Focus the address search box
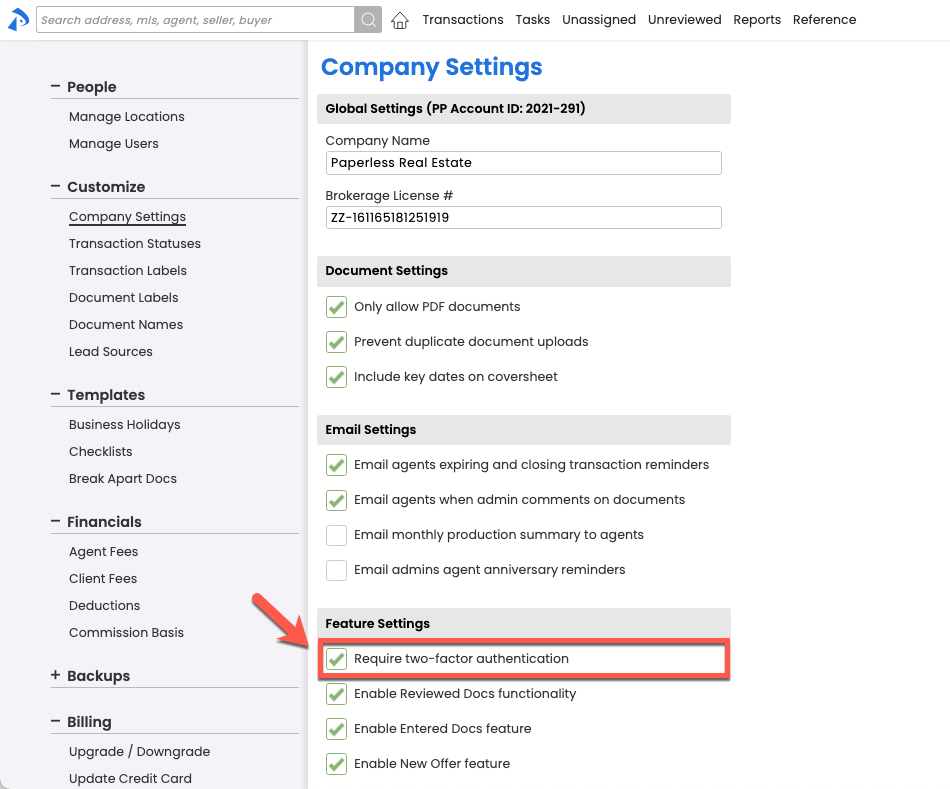950x789 pixels. [195, 20]
